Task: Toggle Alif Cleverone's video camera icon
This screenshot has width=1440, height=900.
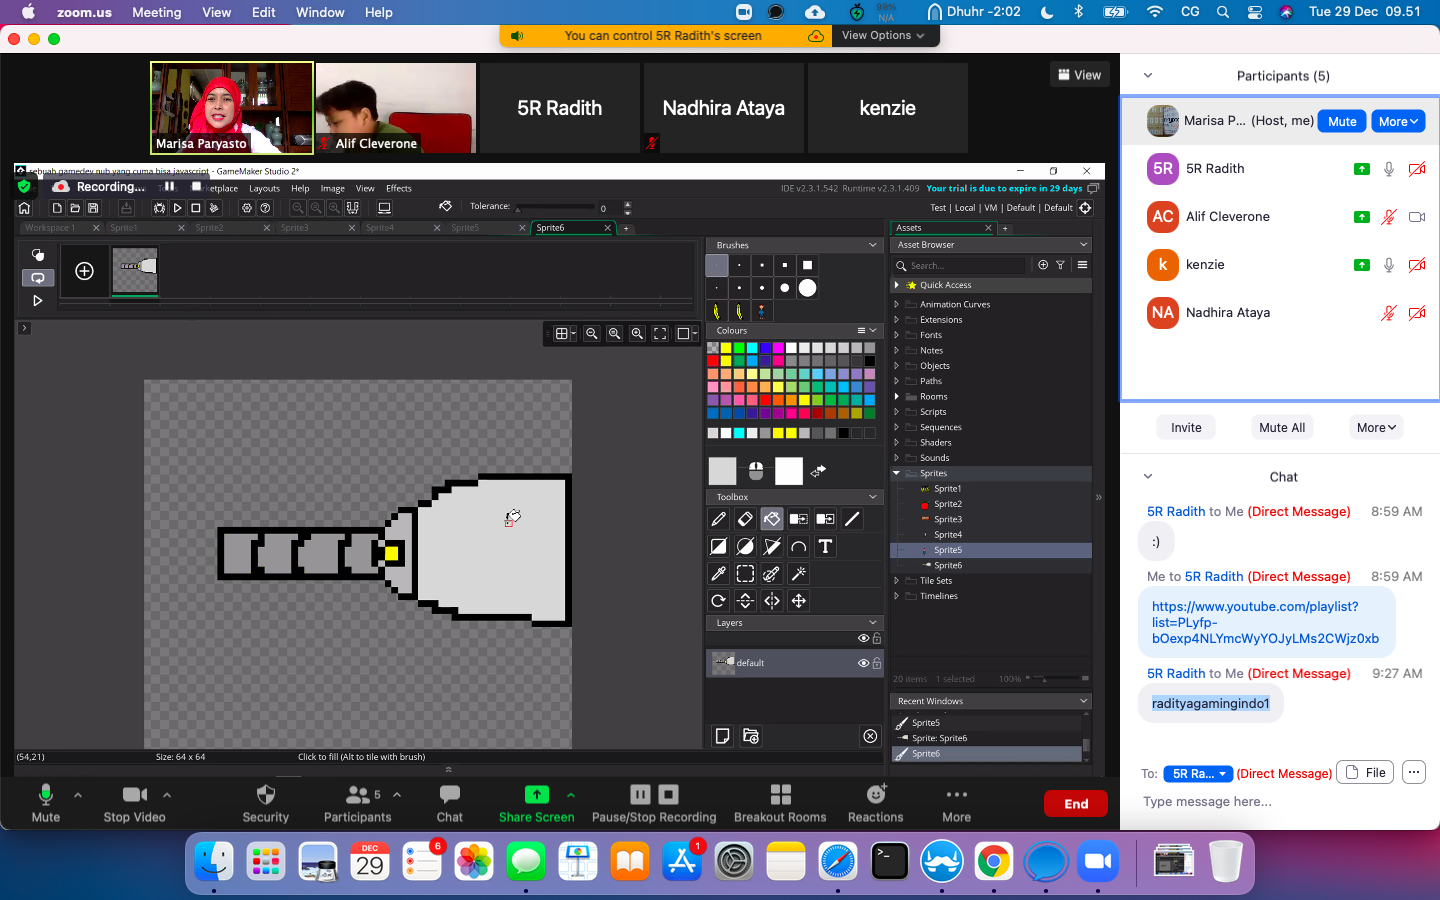Action: [1417, 217]
